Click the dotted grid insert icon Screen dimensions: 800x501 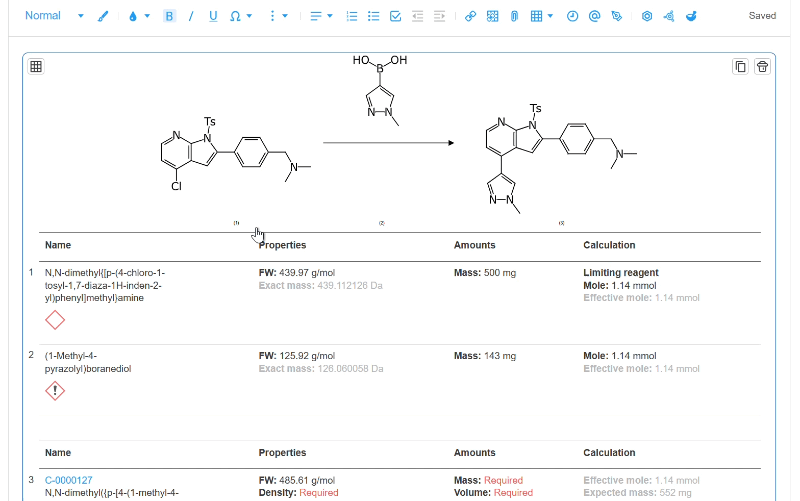point(492,16)
